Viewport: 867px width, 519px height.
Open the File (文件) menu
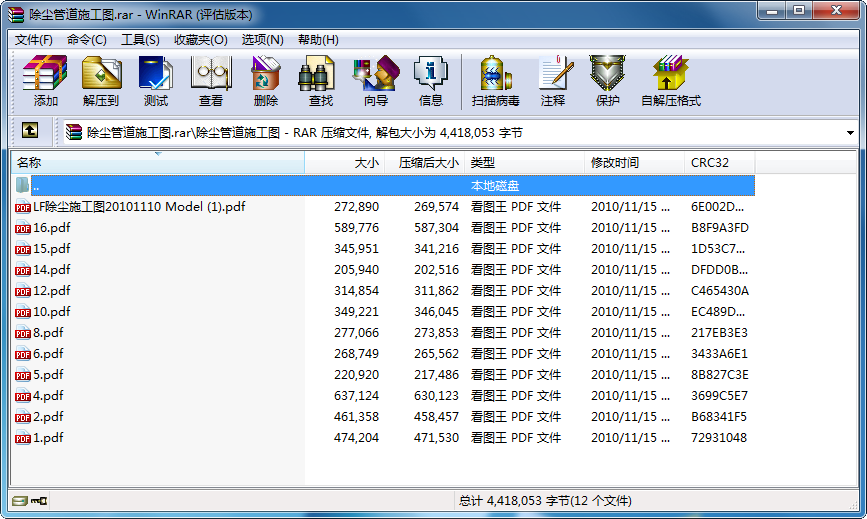(34, 40)
